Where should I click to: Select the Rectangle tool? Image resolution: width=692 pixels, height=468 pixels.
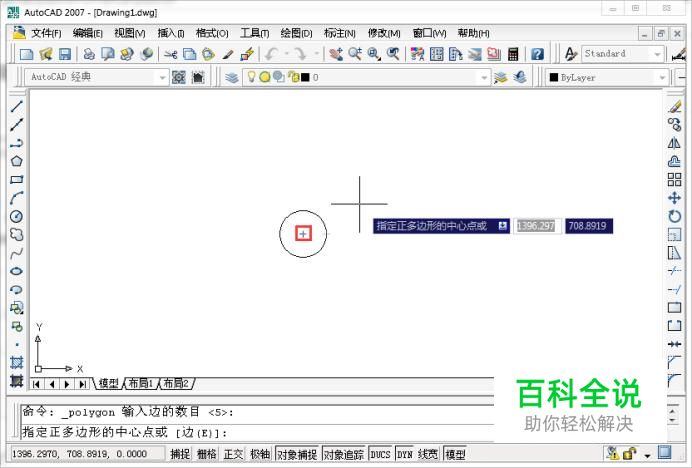coord(16,180)
